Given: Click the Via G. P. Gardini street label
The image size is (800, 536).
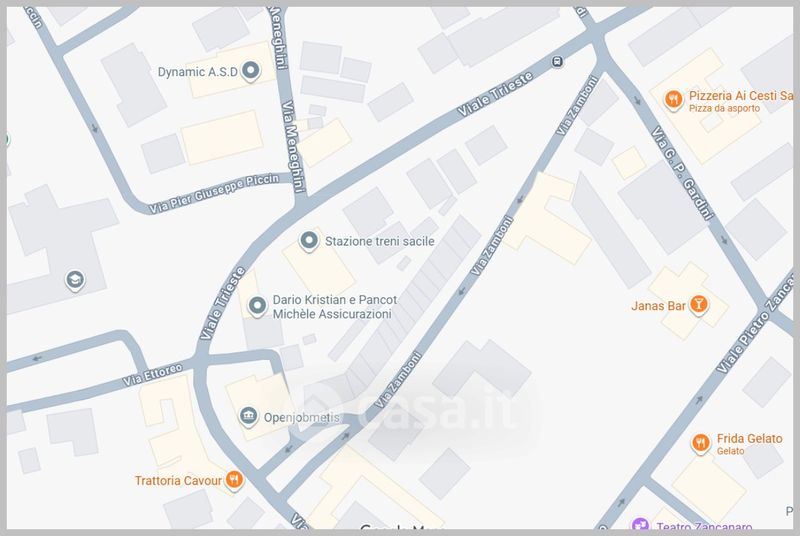Looking at the screenshot, I should pos(682,172).
